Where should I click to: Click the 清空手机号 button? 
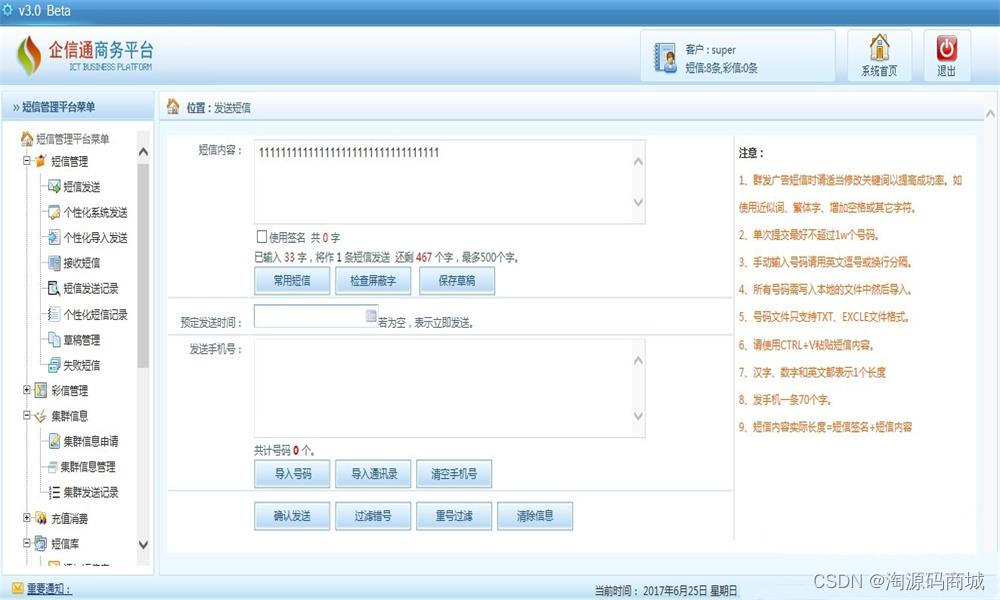pos(454,474)
